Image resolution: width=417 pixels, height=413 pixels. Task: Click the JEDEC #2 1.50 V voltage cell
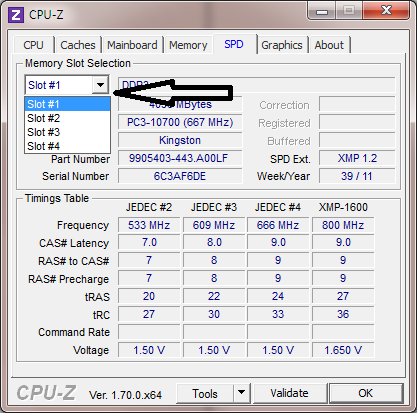pos(149,350)
